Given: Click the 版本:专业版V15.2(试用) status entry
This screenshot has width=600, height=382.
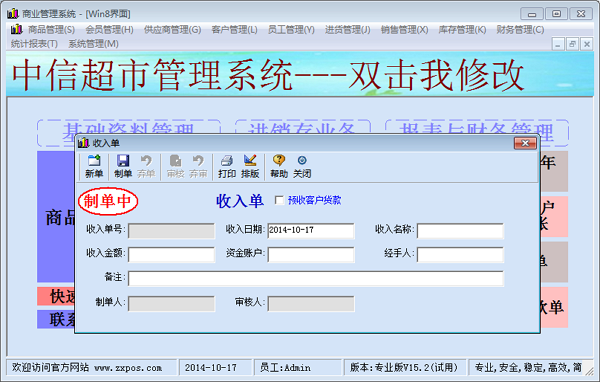Looking at the screenshot, I should point(404,368).
